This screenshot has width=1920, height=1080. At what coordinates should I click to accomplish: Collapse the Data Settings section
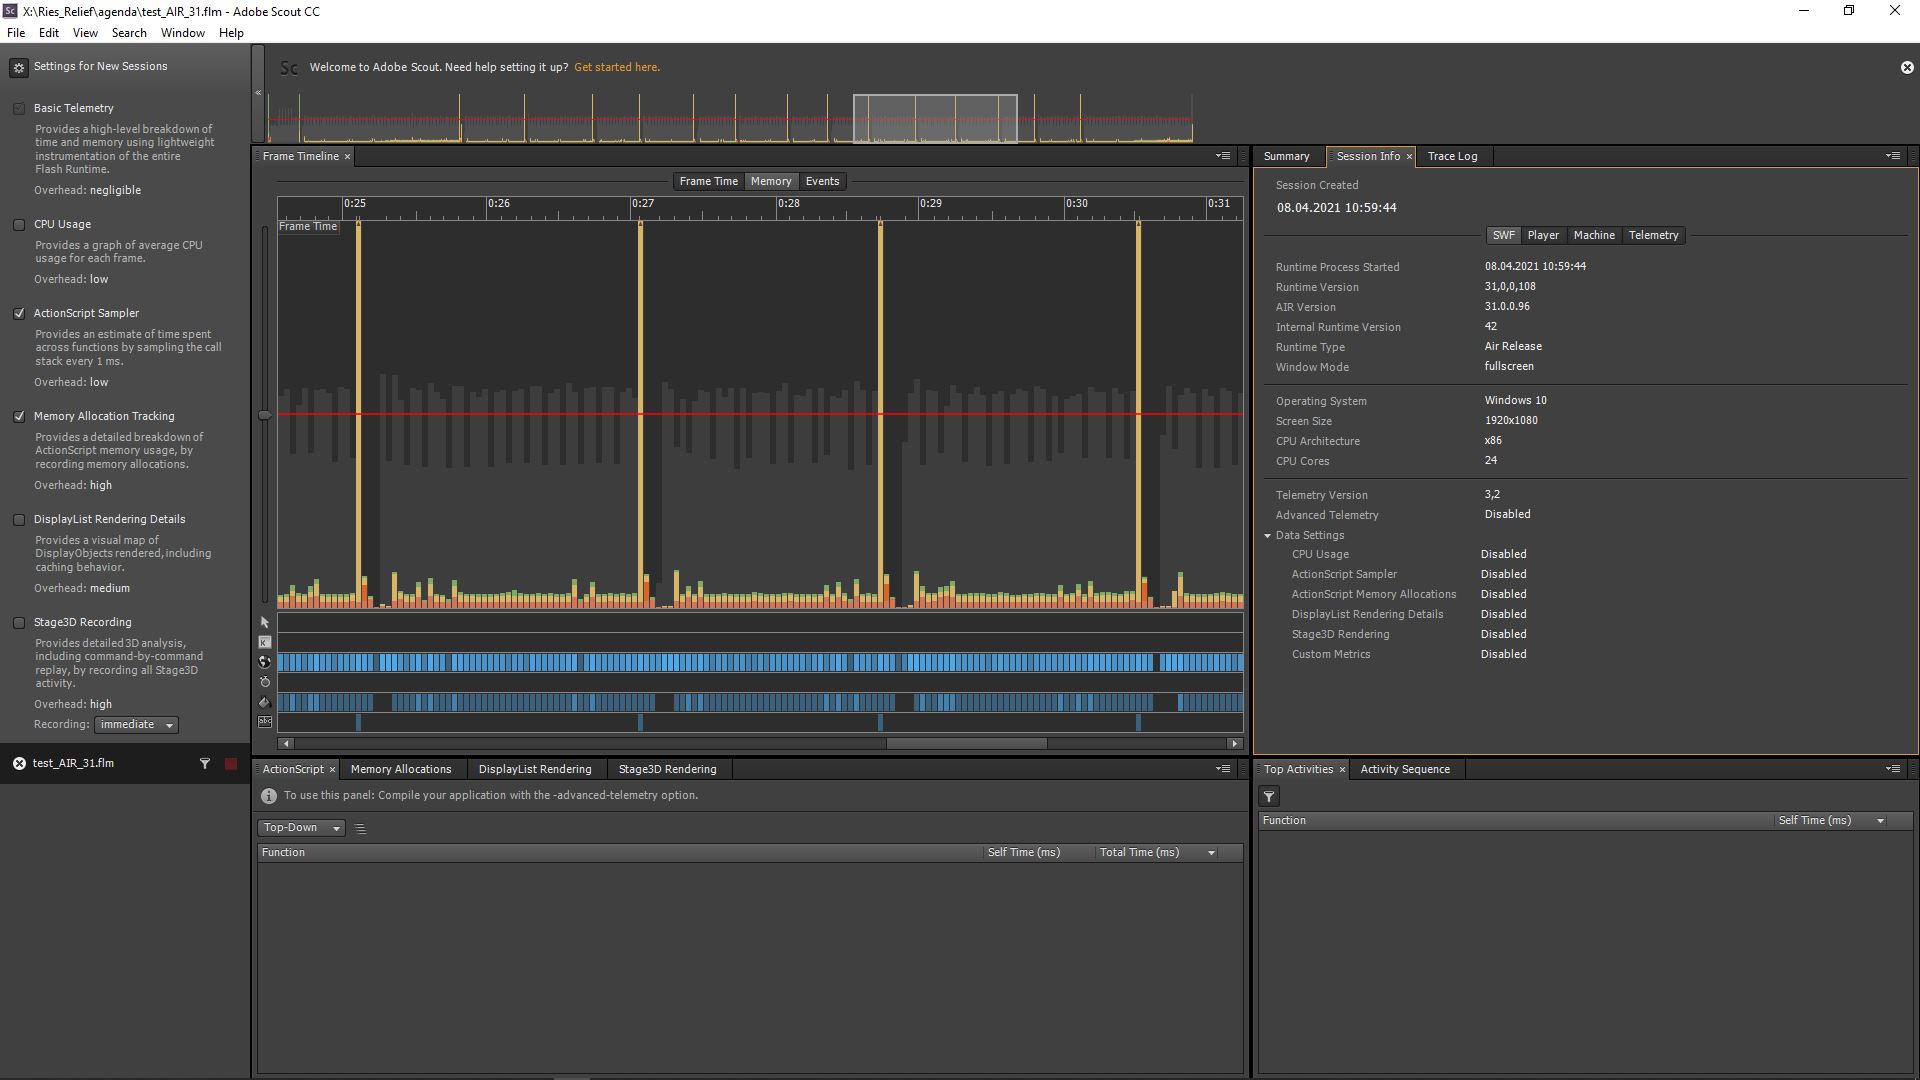pos(1266,535)
